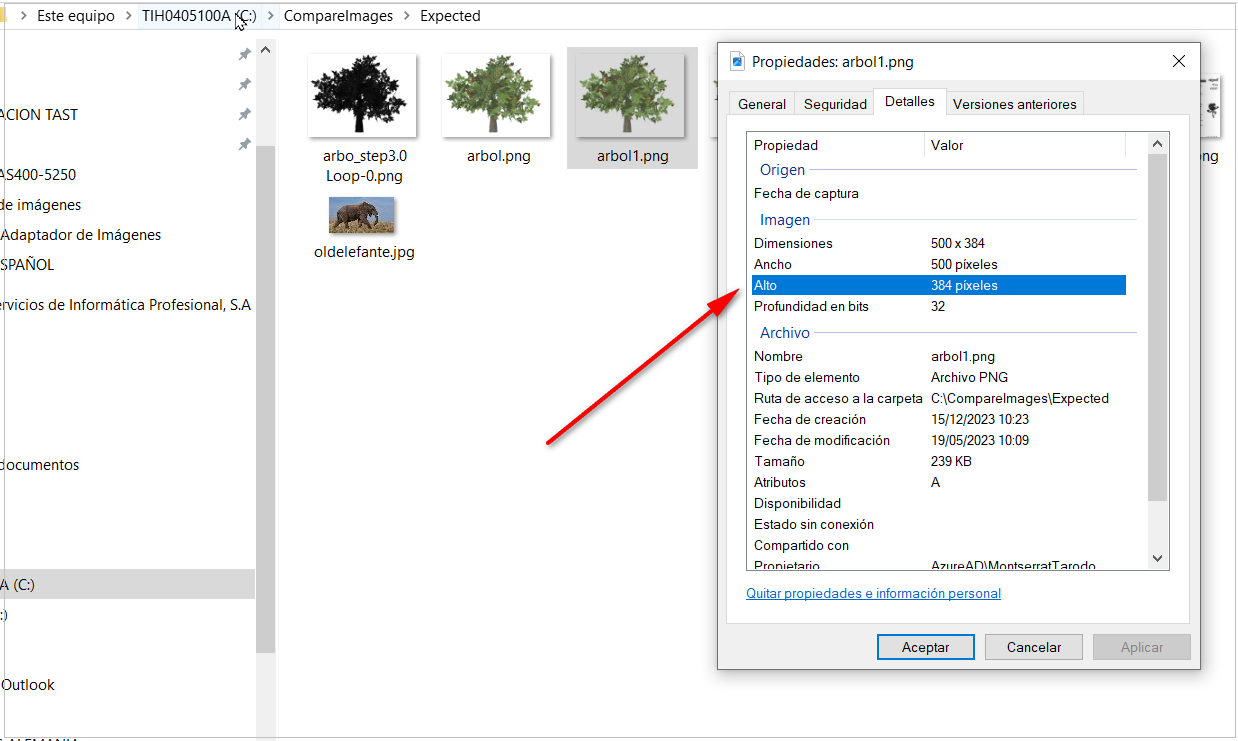This screenshot has height=741, width=1238.
Task: Click the black silhouette arbo_step3.0 Loop-0.png file
Action: click(x=363, y=96)
